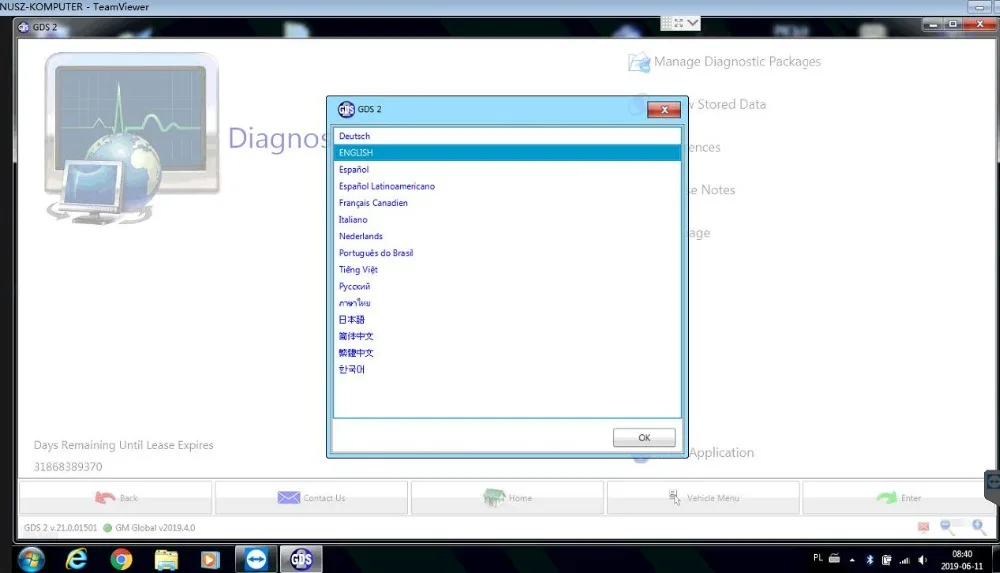Click the Back button
Viewport: 1000px width, 573px height.
click(115, 498)
